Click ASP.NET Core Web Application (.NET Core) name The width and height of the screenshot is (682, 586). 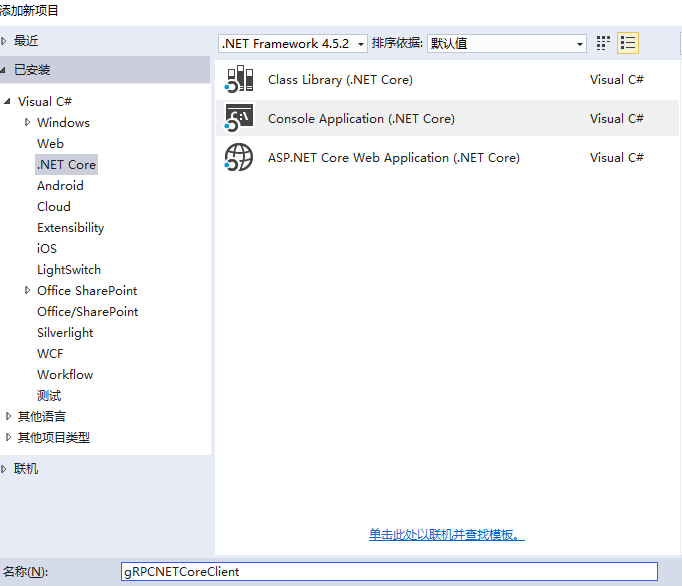(394, 157)
